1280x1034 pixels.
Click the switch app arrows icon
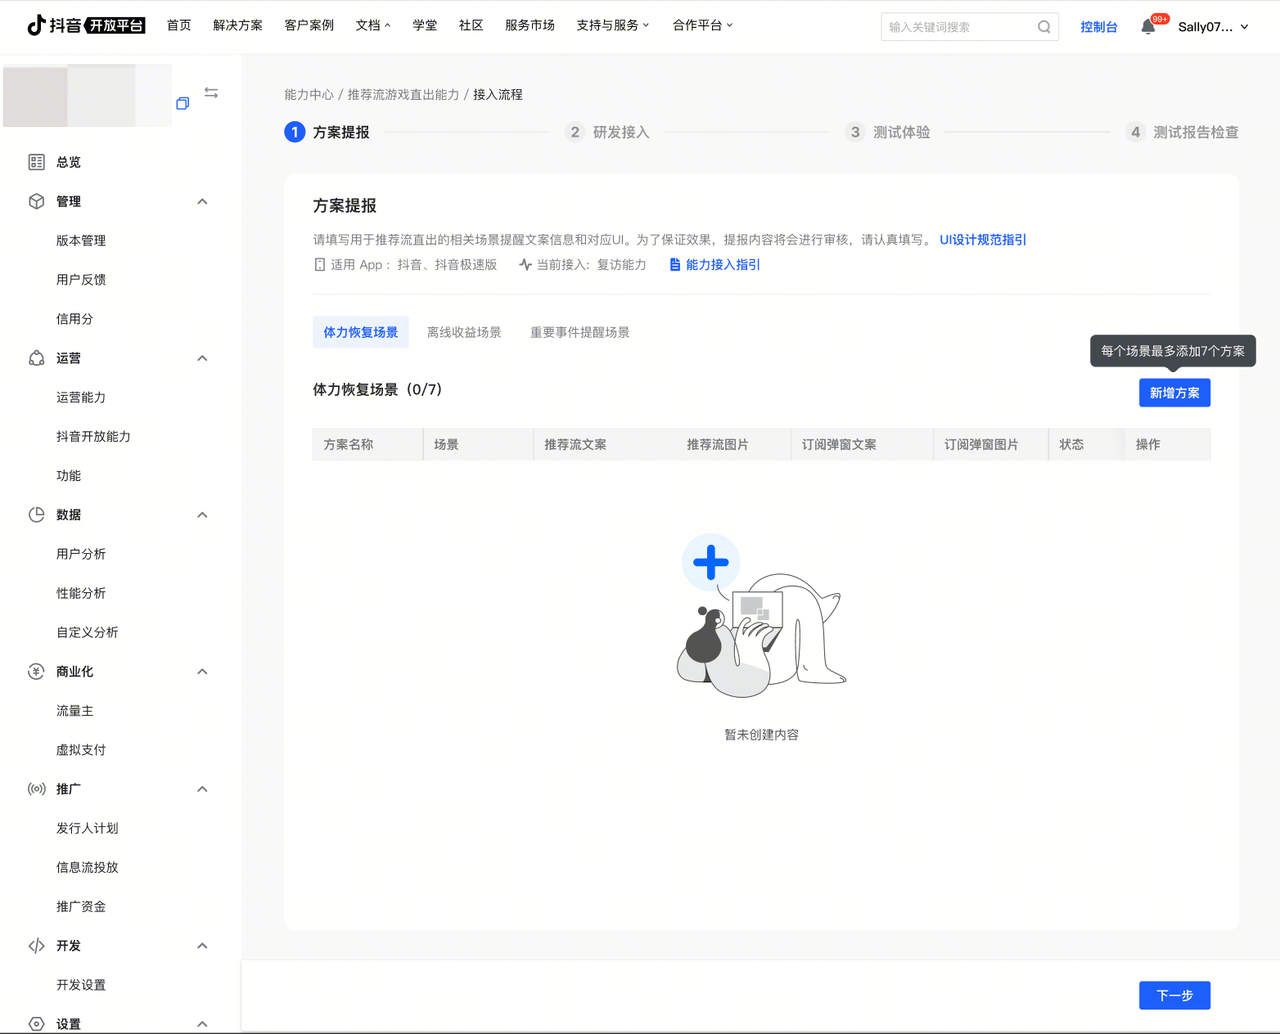[211, 93]
